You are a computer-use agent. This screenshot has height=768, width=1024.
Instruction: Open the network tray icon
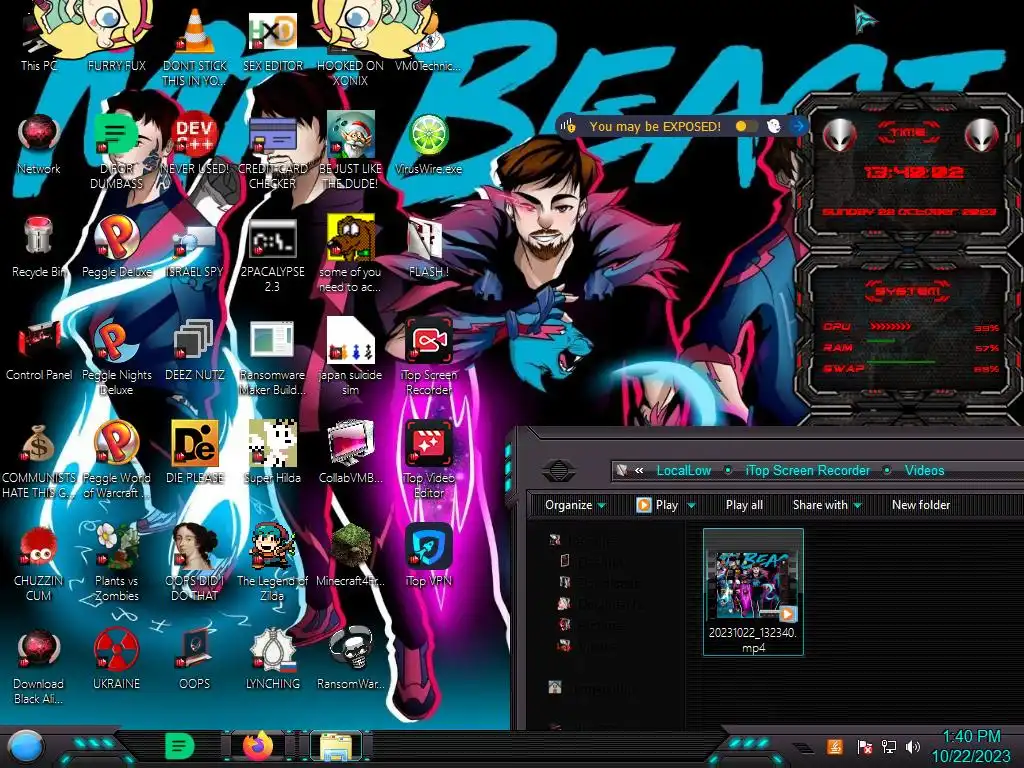[x=889, y=746]
